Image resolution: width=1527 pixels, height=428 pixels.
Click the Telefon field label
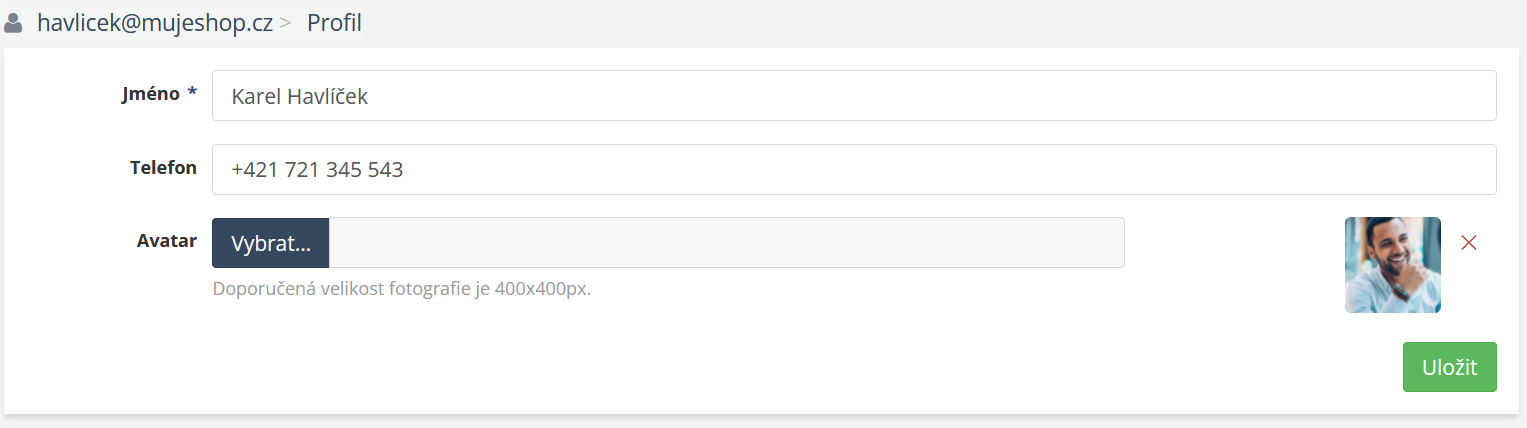point(163,167)
